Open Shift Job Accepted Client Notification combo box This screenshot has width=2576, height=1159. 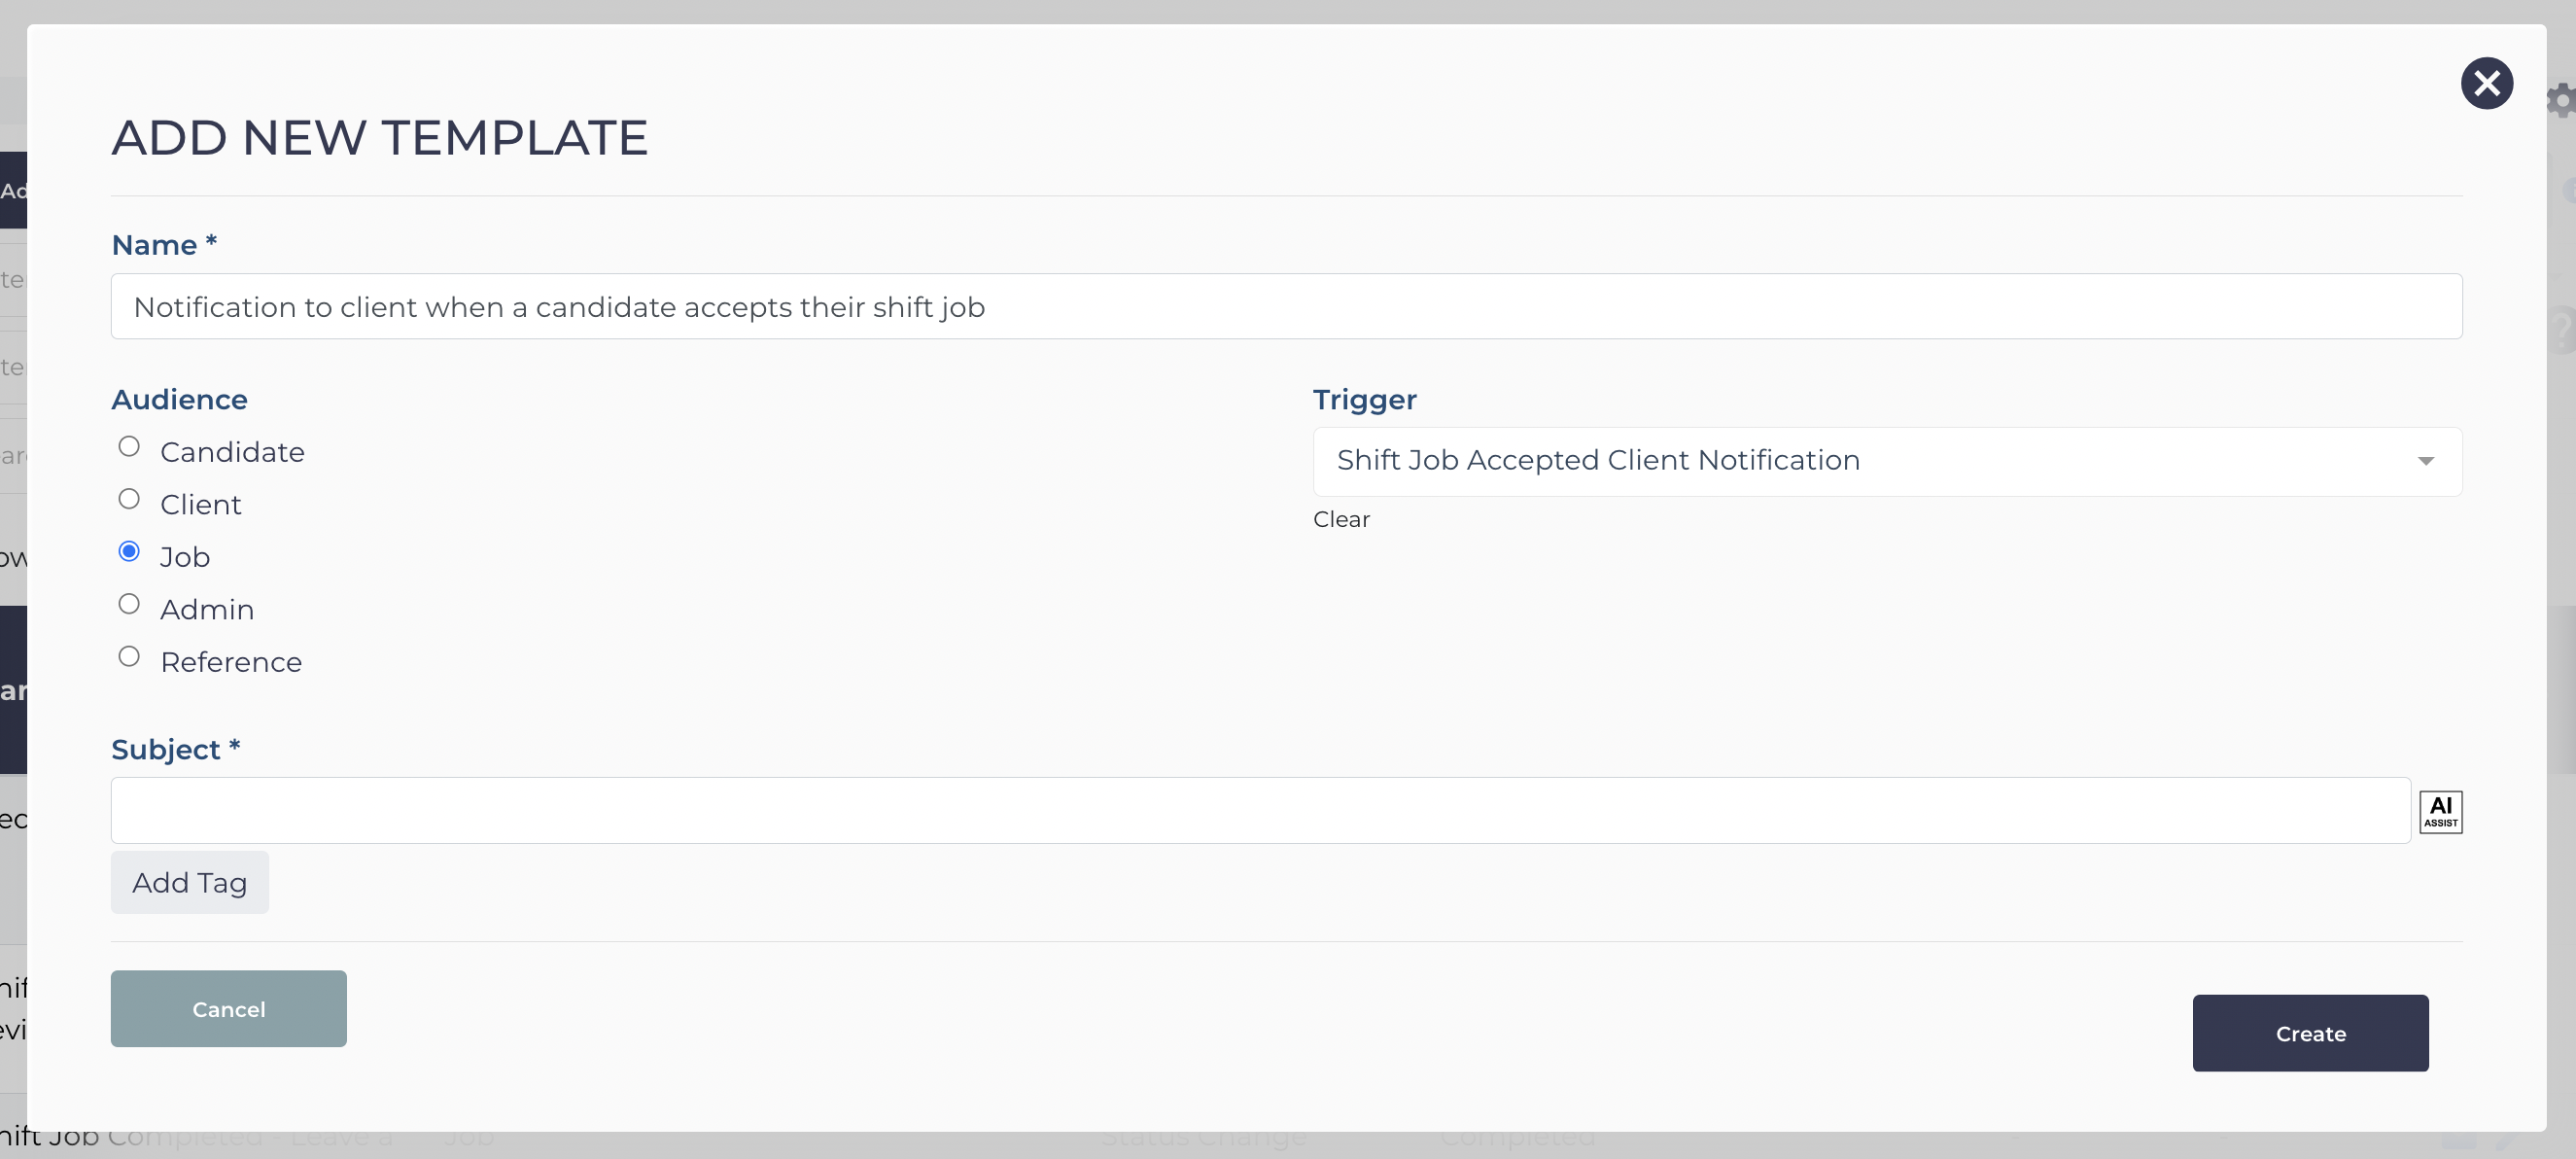pos(1886,461)
